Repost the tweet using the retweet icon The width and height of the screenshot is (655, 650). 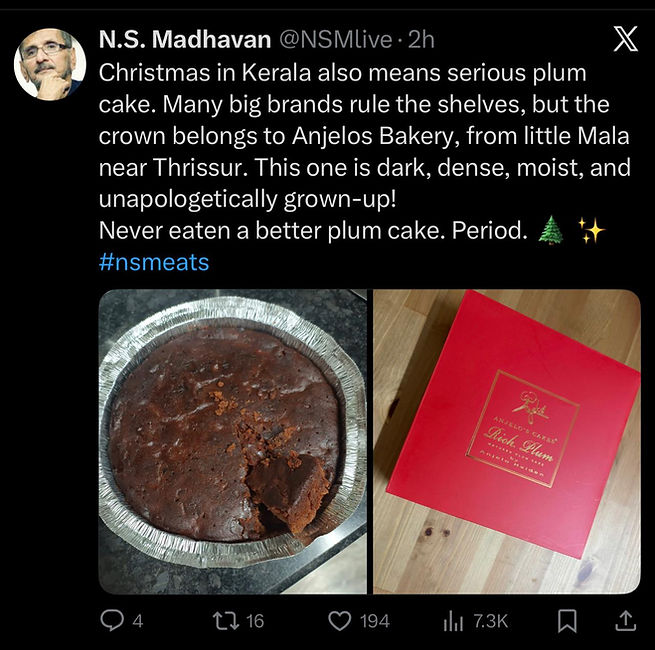(x=225, y=621)
